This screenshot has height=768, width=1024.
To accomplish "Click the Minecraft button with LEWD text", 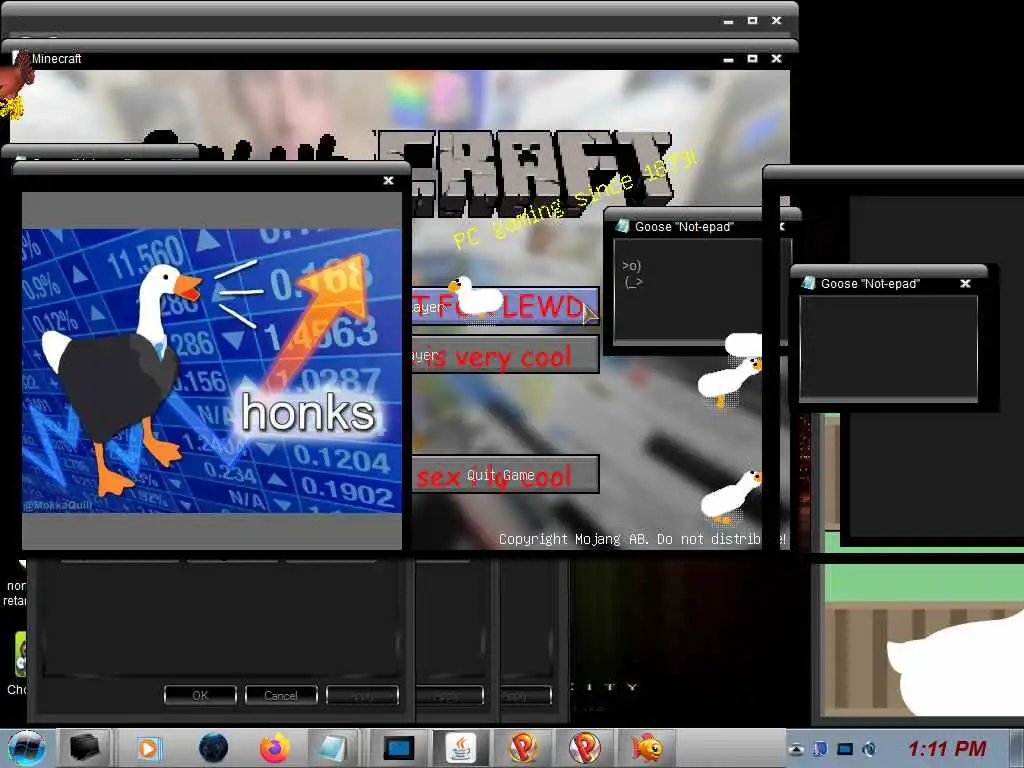I will [x=505, y=306].
